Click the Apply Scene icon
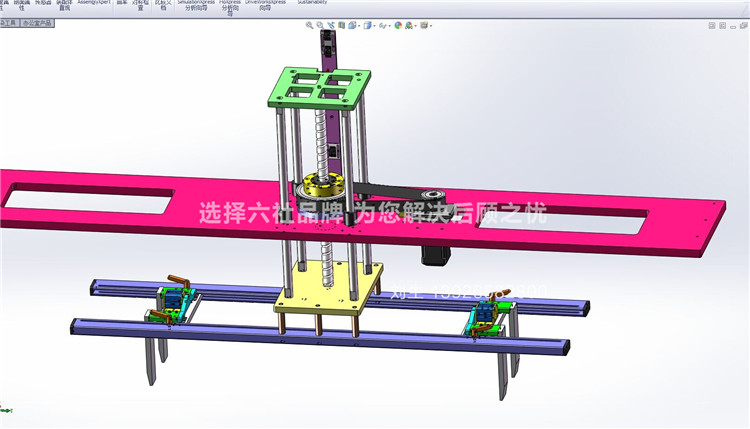This screenshot has width=750, height=429. click(409, 25)
